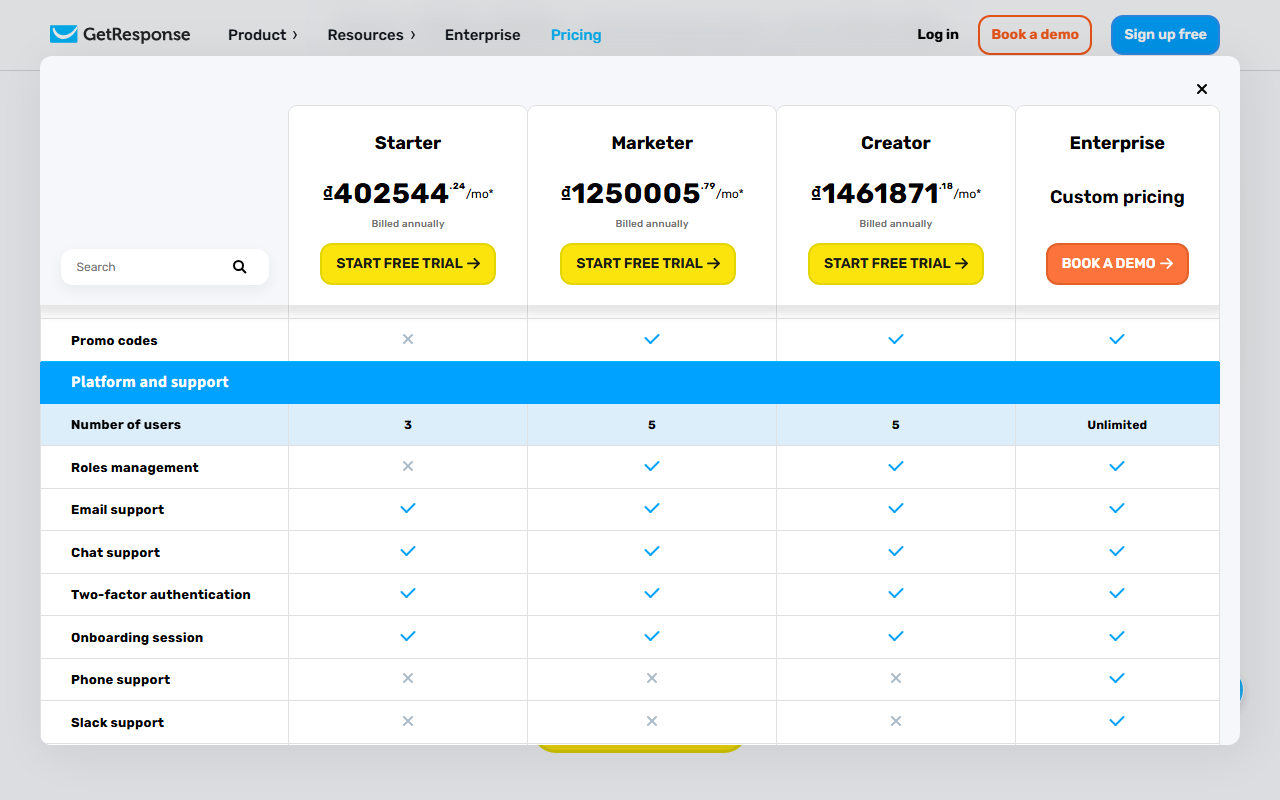Click the Custom pricing text
The width and height of the screenshot is (1280, 800).
1117,197
